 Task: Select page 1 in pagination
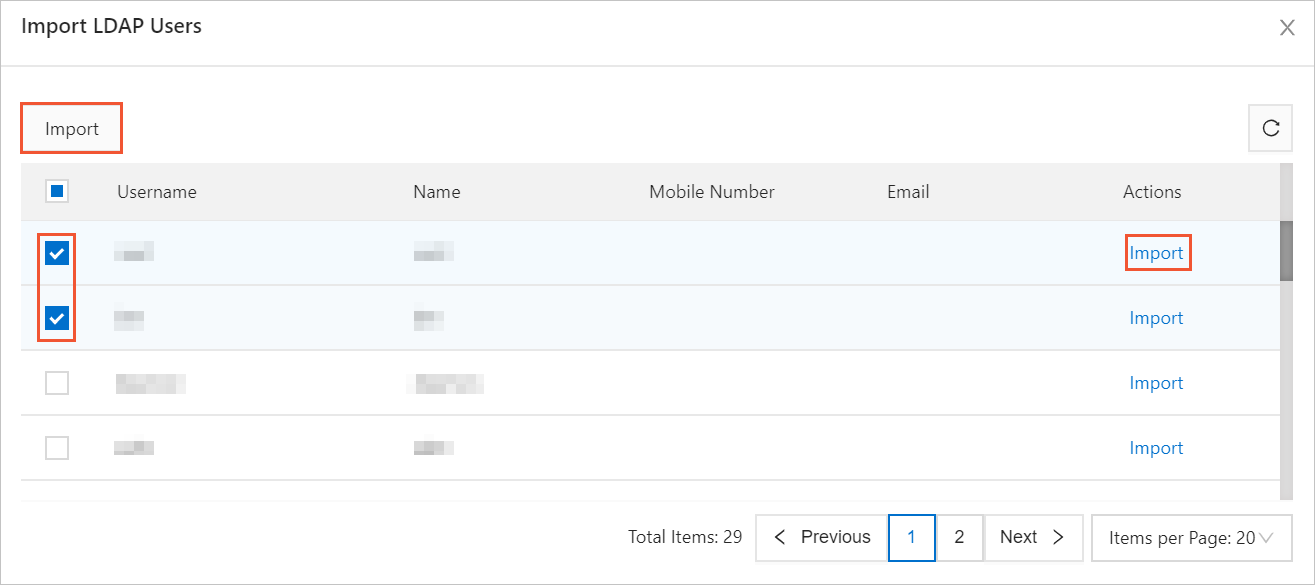912,537
